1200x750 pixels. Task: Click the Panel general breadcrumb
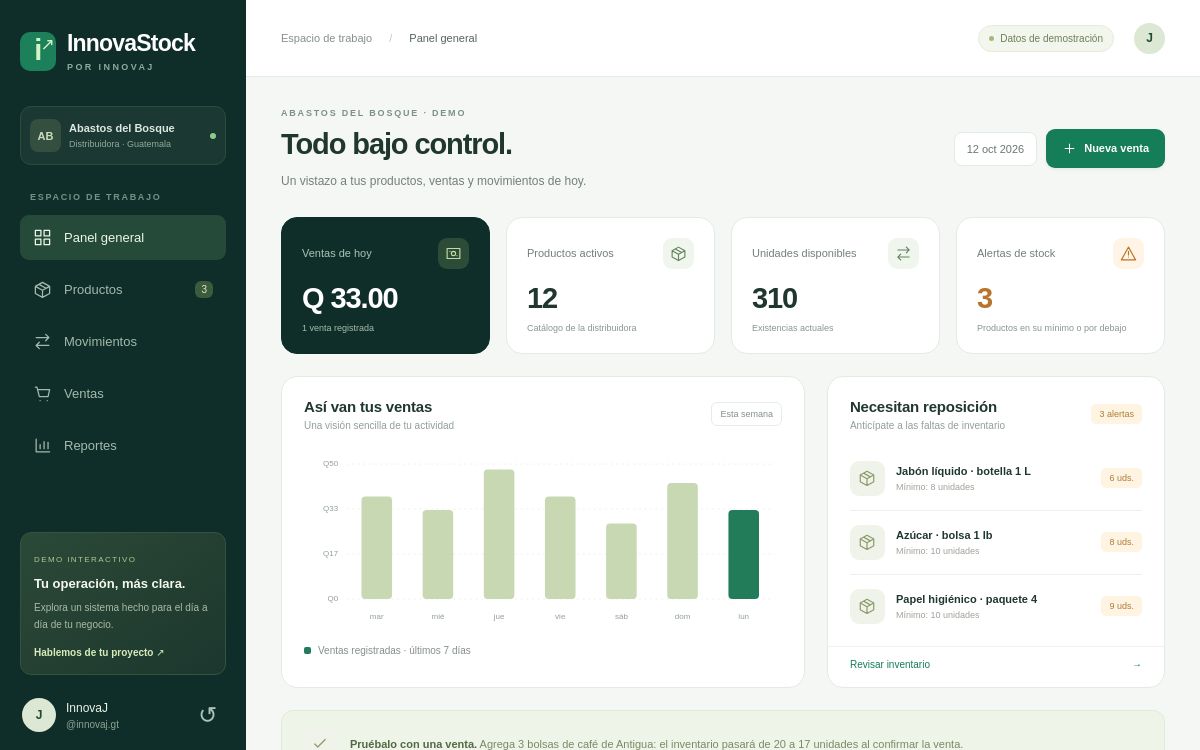(x=443, y=38)
